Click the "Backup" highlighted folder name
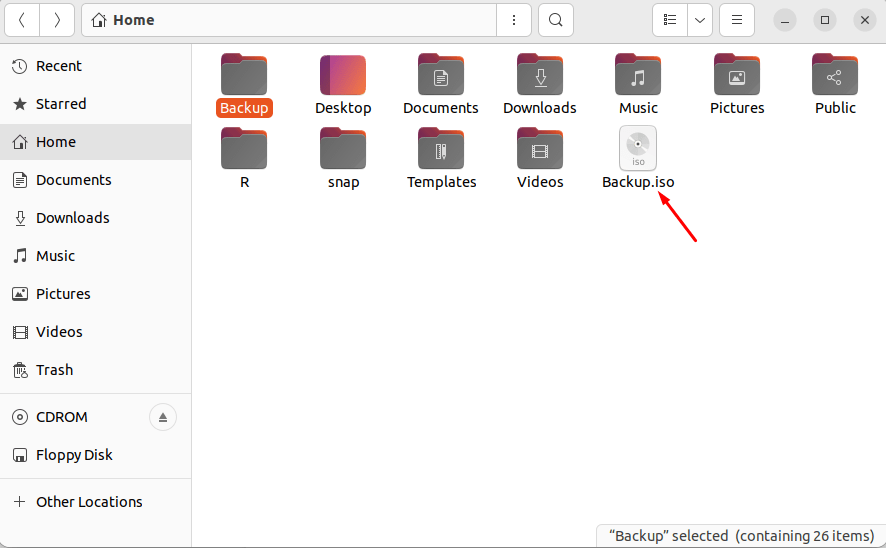Screen dimensions: 886x548 tap(244, 108)
